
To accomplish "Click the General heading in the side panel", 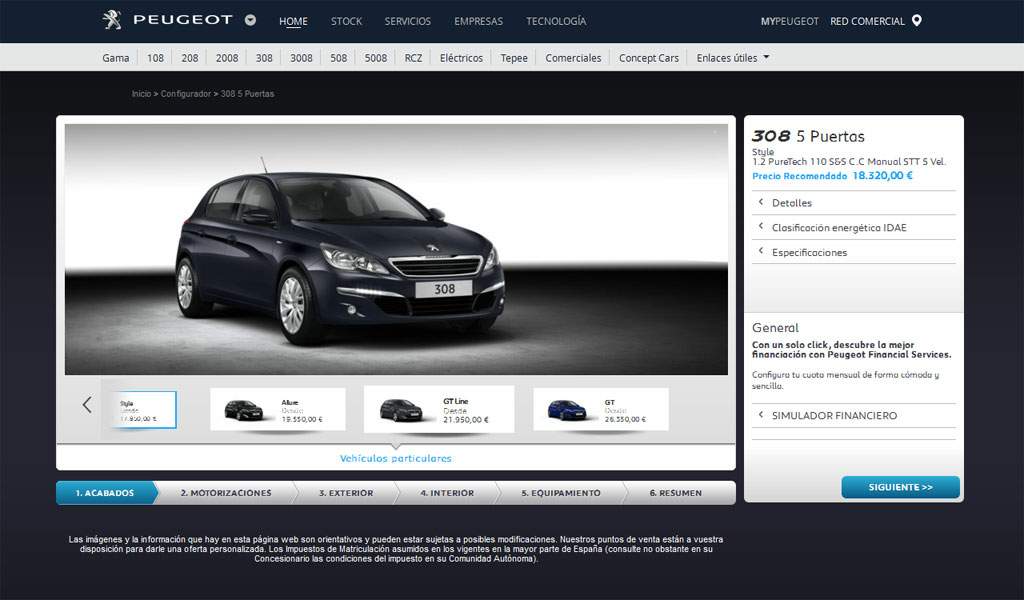I will point(775,328).
